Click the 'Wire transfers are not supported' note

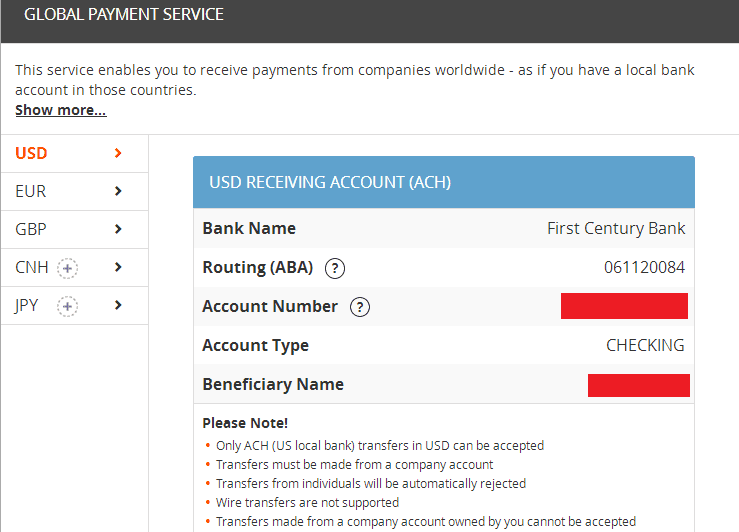point(307,502)
